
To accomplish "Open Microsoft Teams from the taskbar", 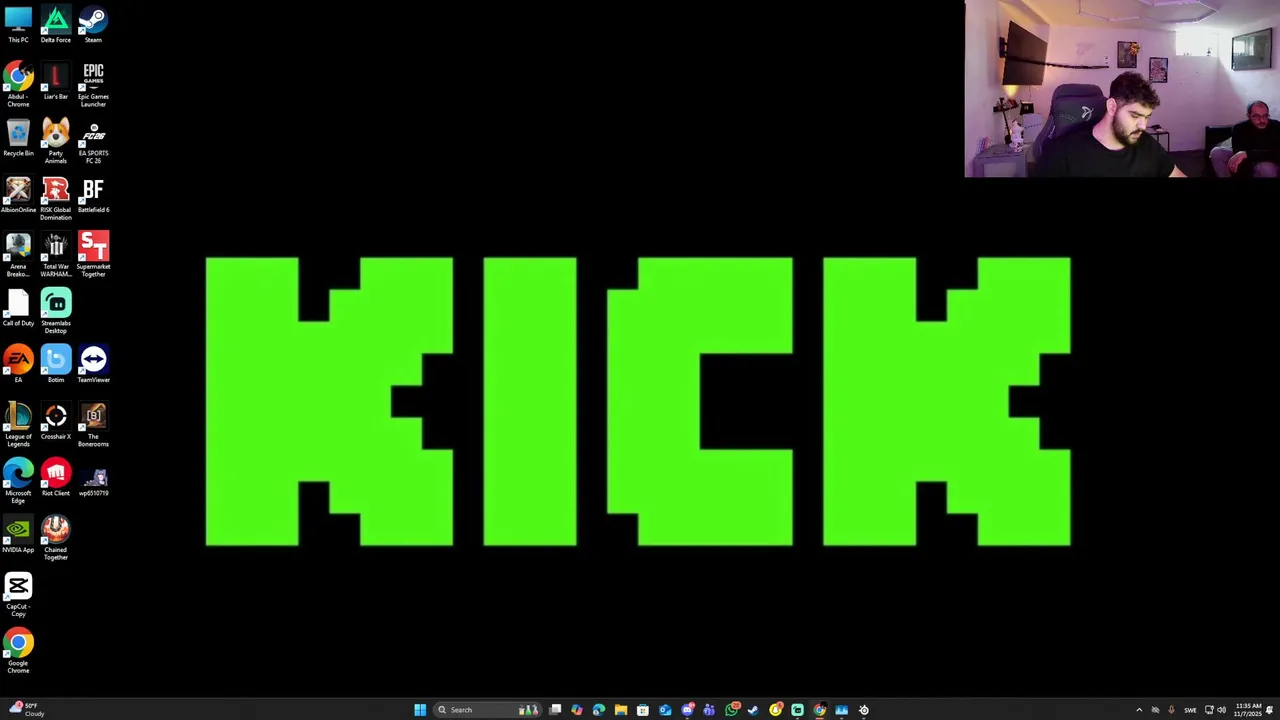I will [709, 710].
